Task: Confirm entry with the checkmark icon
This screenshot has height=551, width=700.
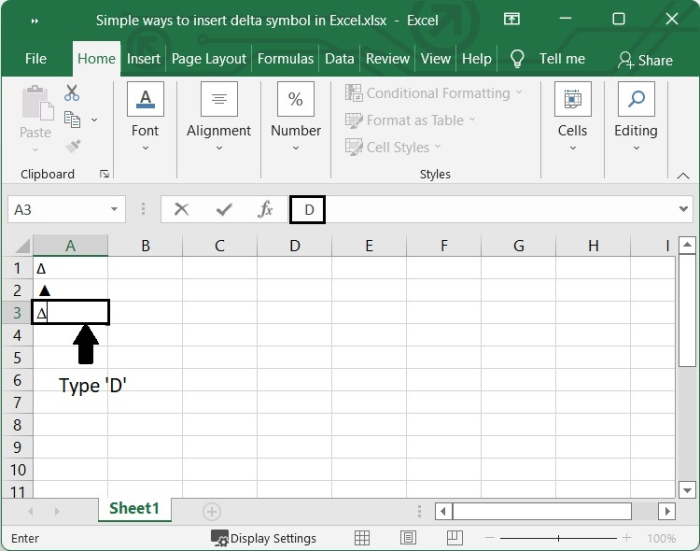Action: point(224,209)
